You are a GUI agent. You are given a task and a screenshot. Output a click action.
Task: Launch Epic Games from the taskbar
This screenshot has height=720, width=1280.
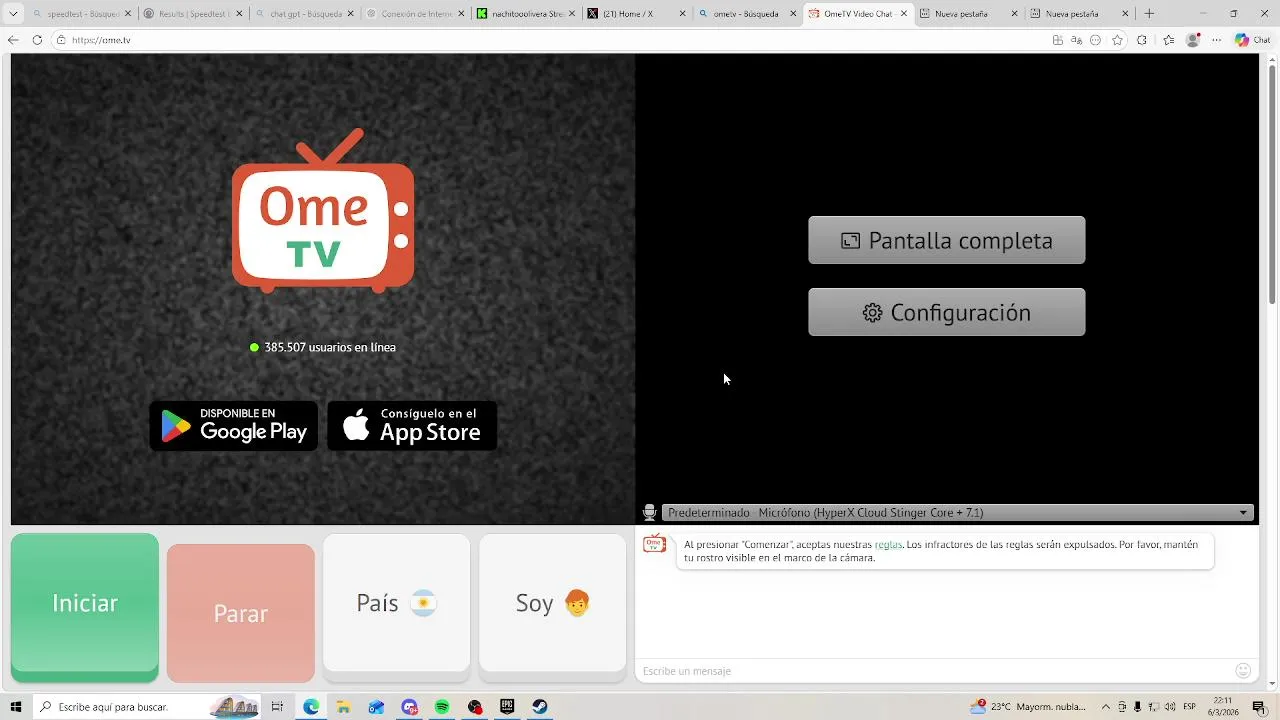(x=507, y=707)
